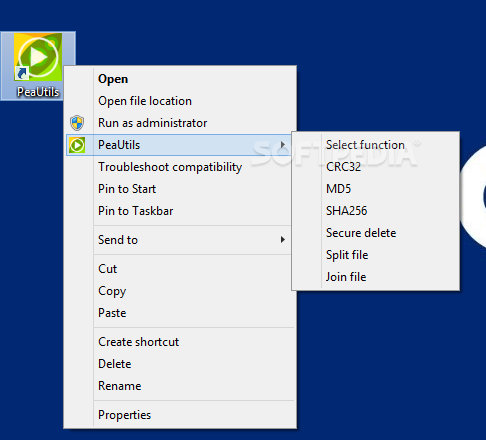
Task: Select the PeaUtils desktop shortcut icon
Action: click(x=38, y=66)
